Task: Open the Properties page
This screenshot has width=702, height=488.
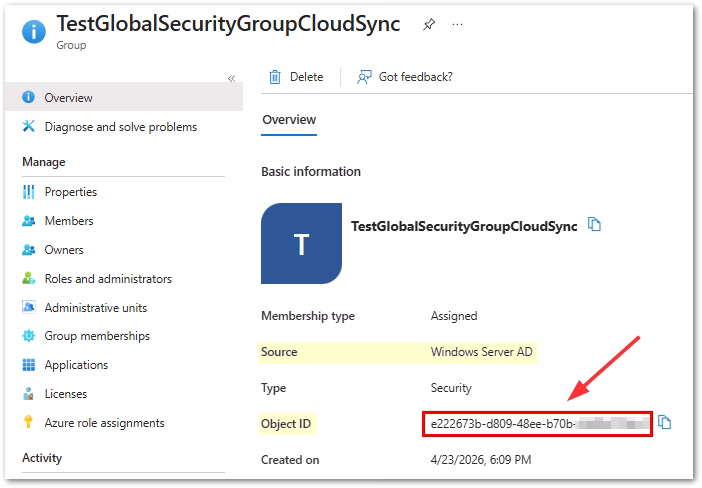Action: (70, 192)
